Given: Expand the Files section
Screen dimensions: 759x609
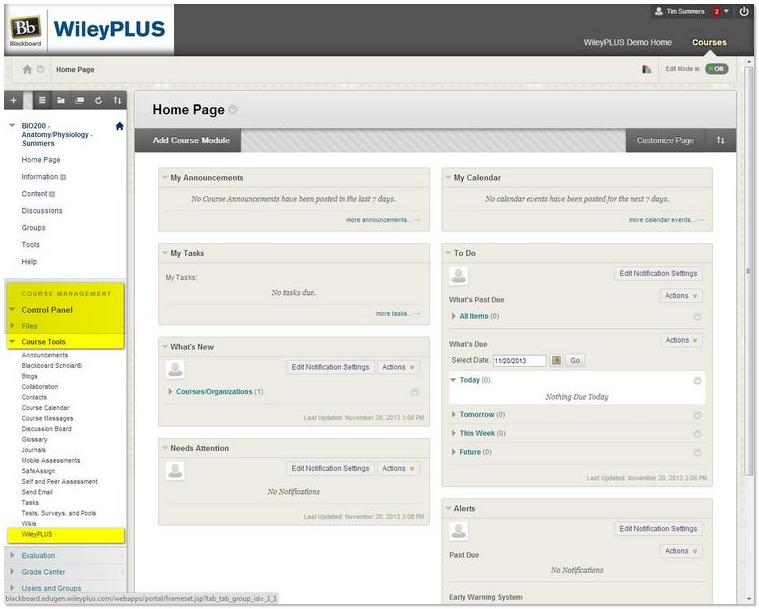Looking at the screenshot, I should click(12, 326).
